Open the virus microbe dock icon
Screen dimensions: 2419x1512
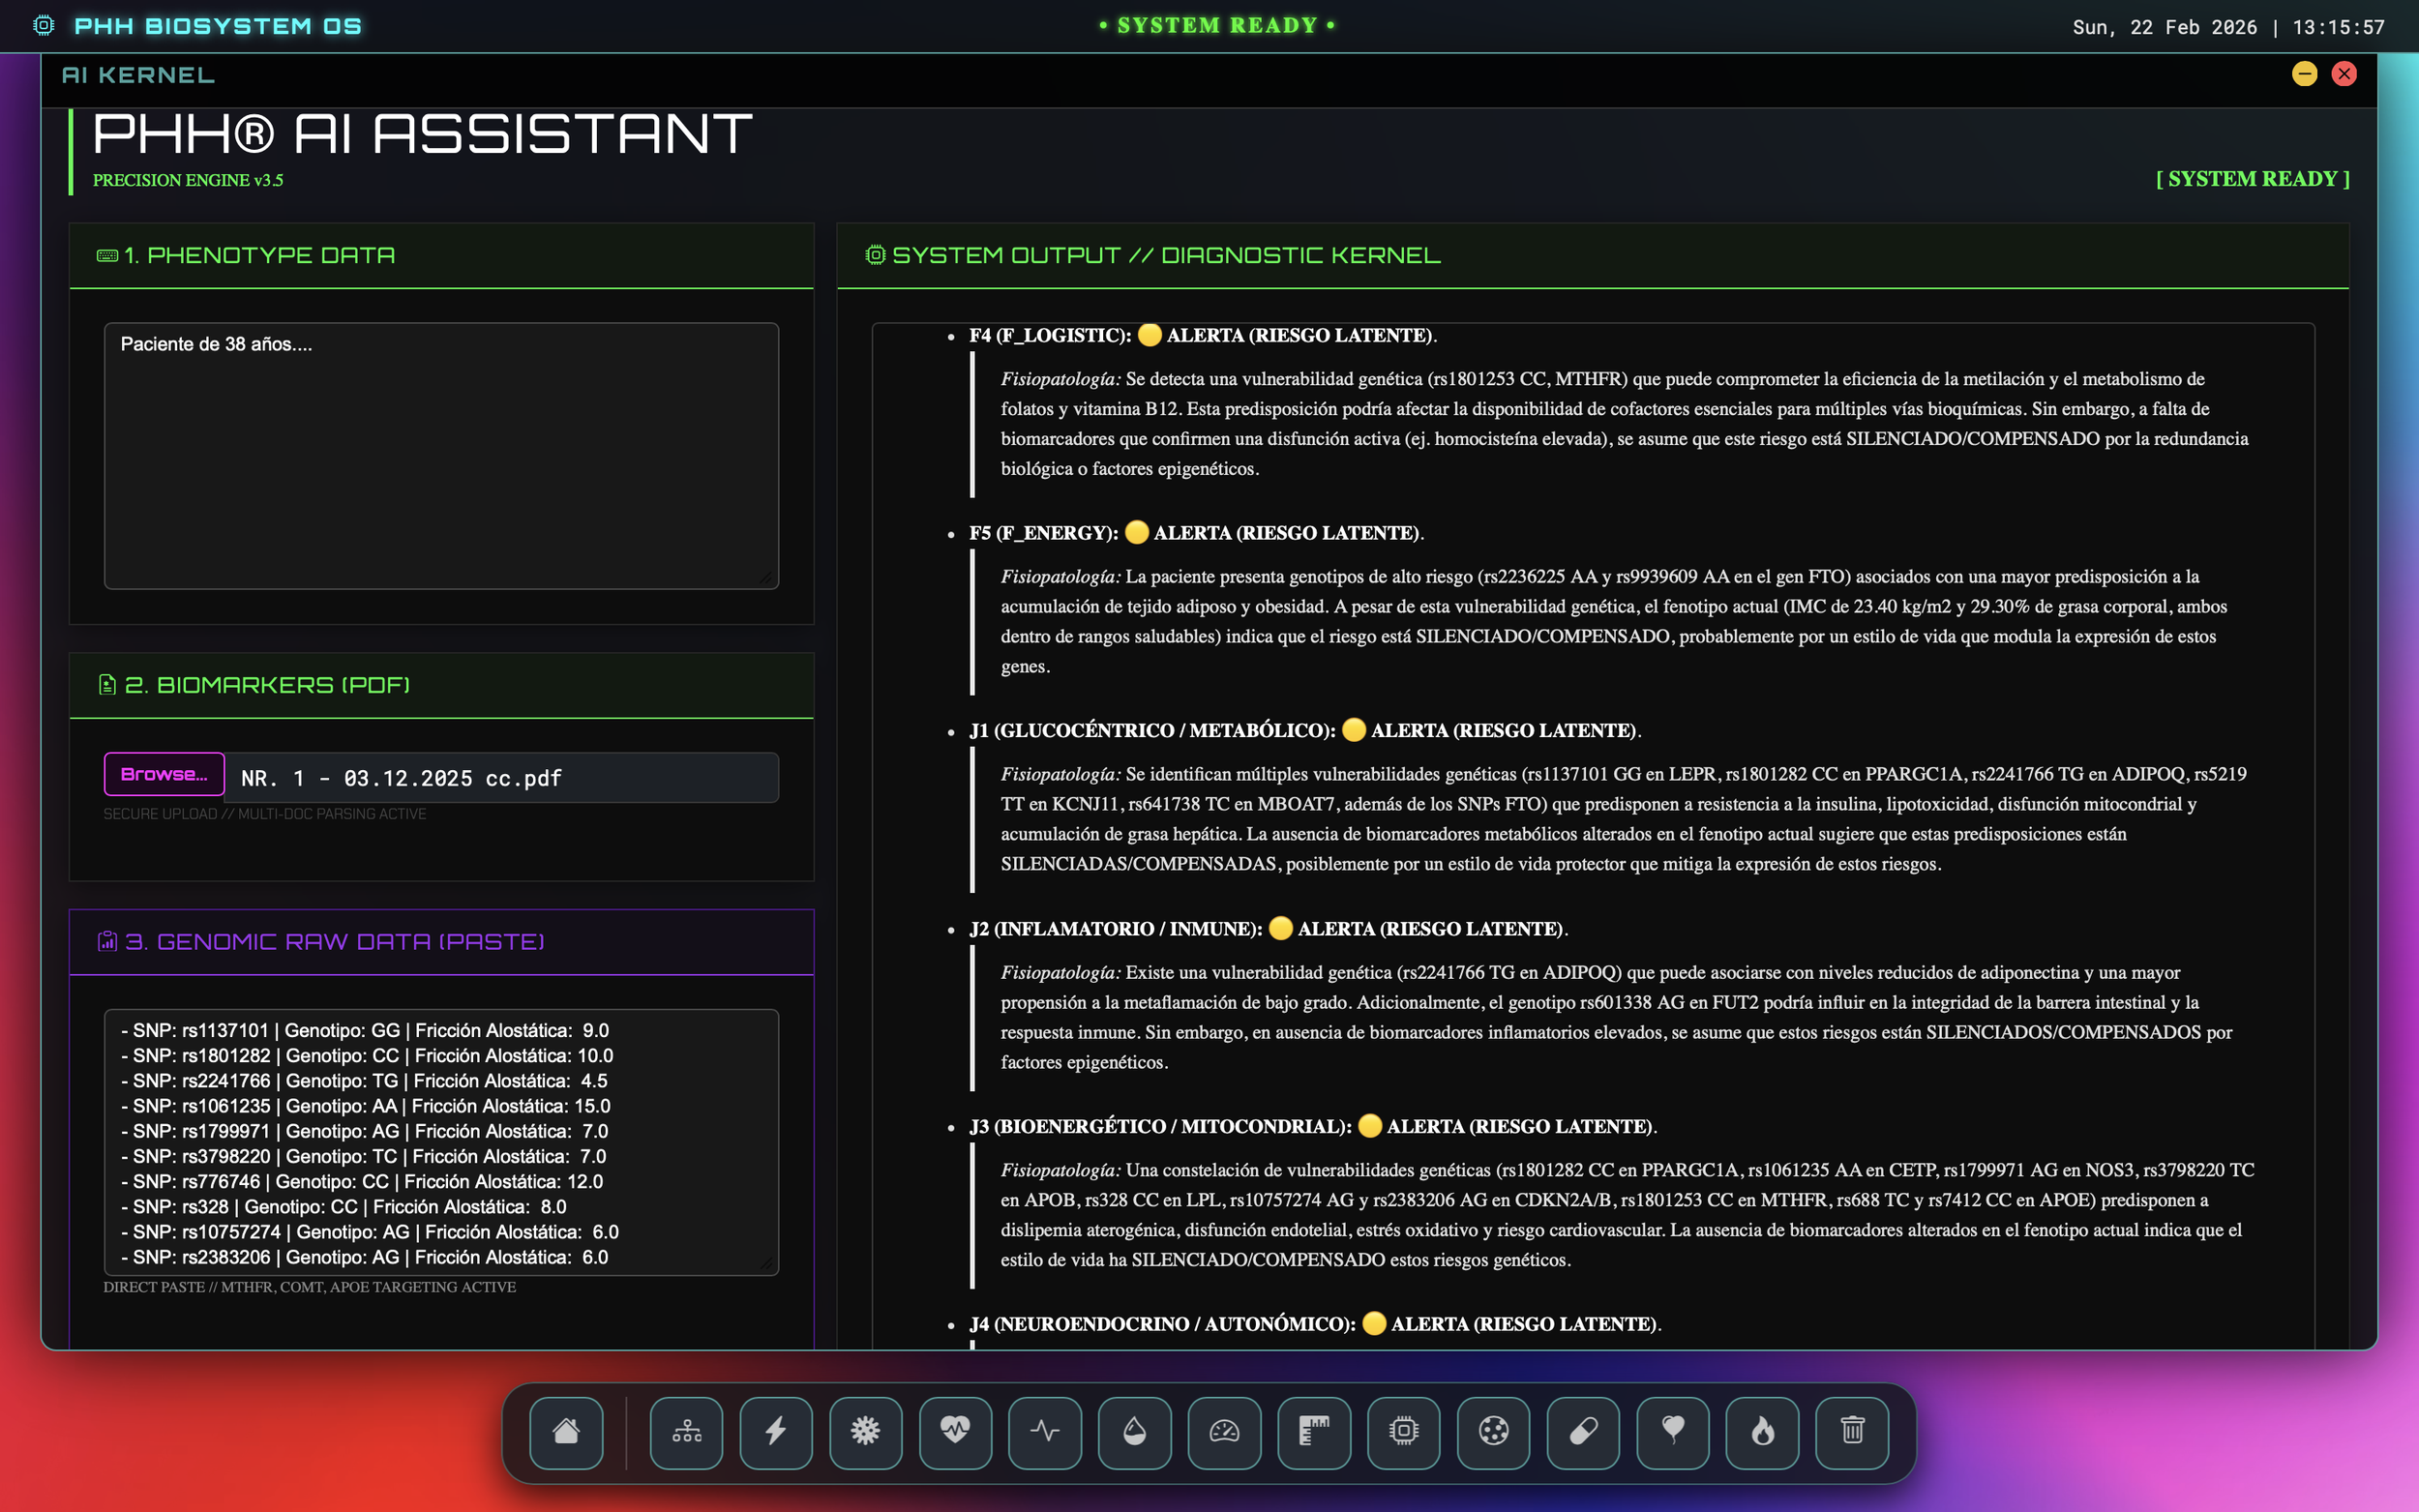865,1431
